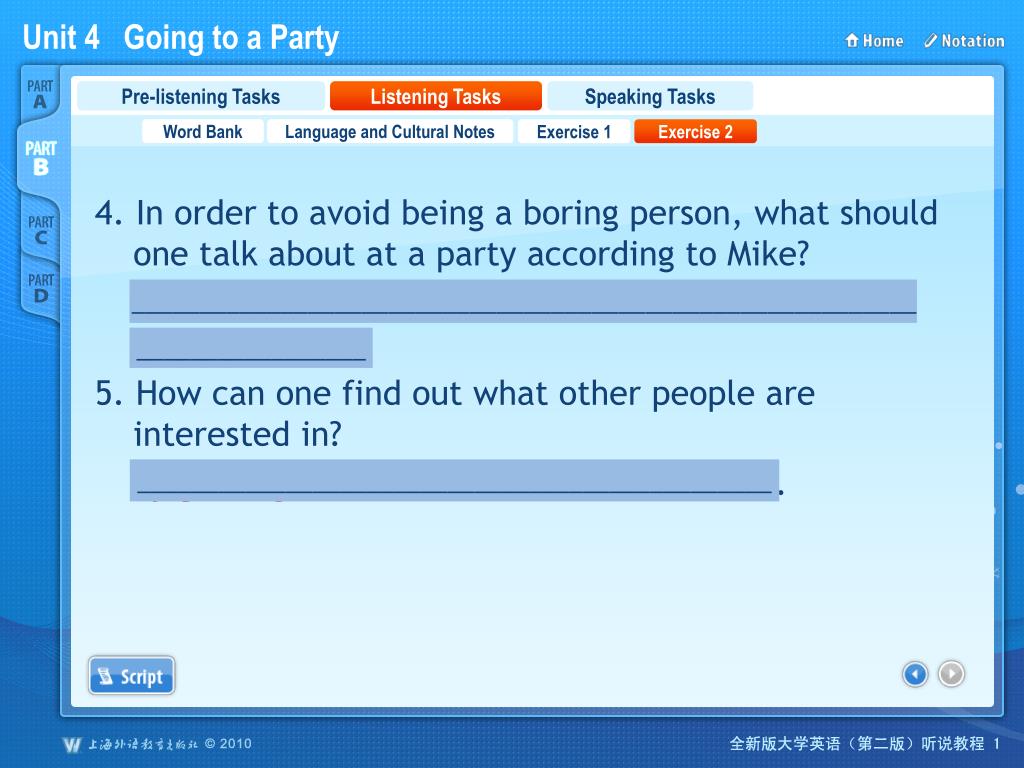This screenshot has height=768, width=1024.
Task: Switch to Part C side tab
Action: click(x=40, y=230)
